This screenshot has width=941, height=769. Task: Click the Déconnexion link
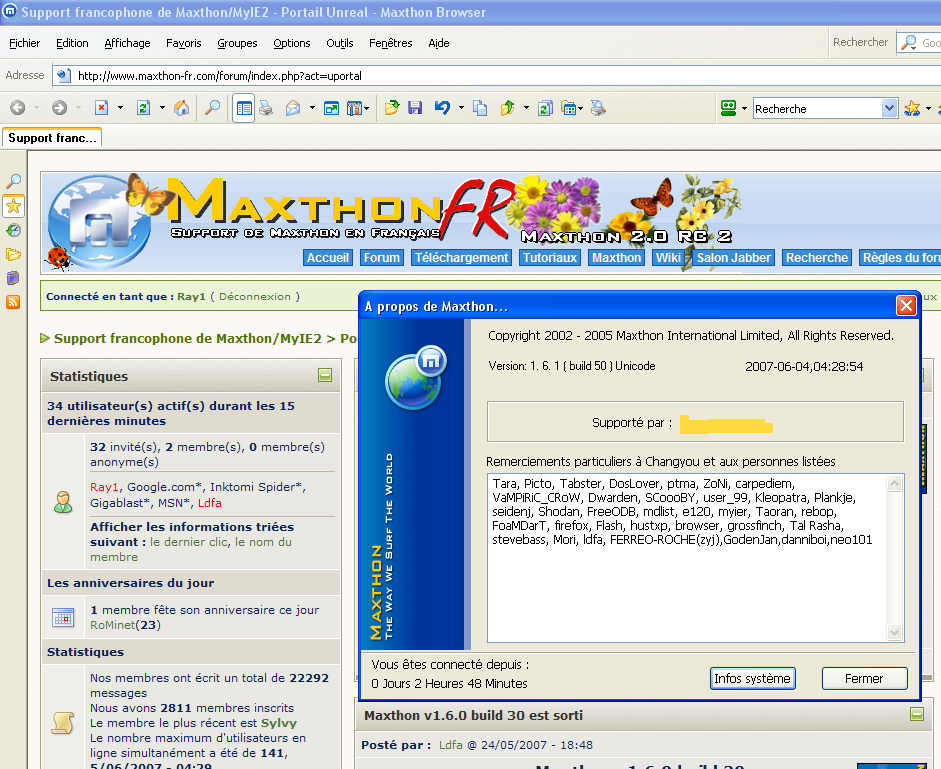(254, 297)
